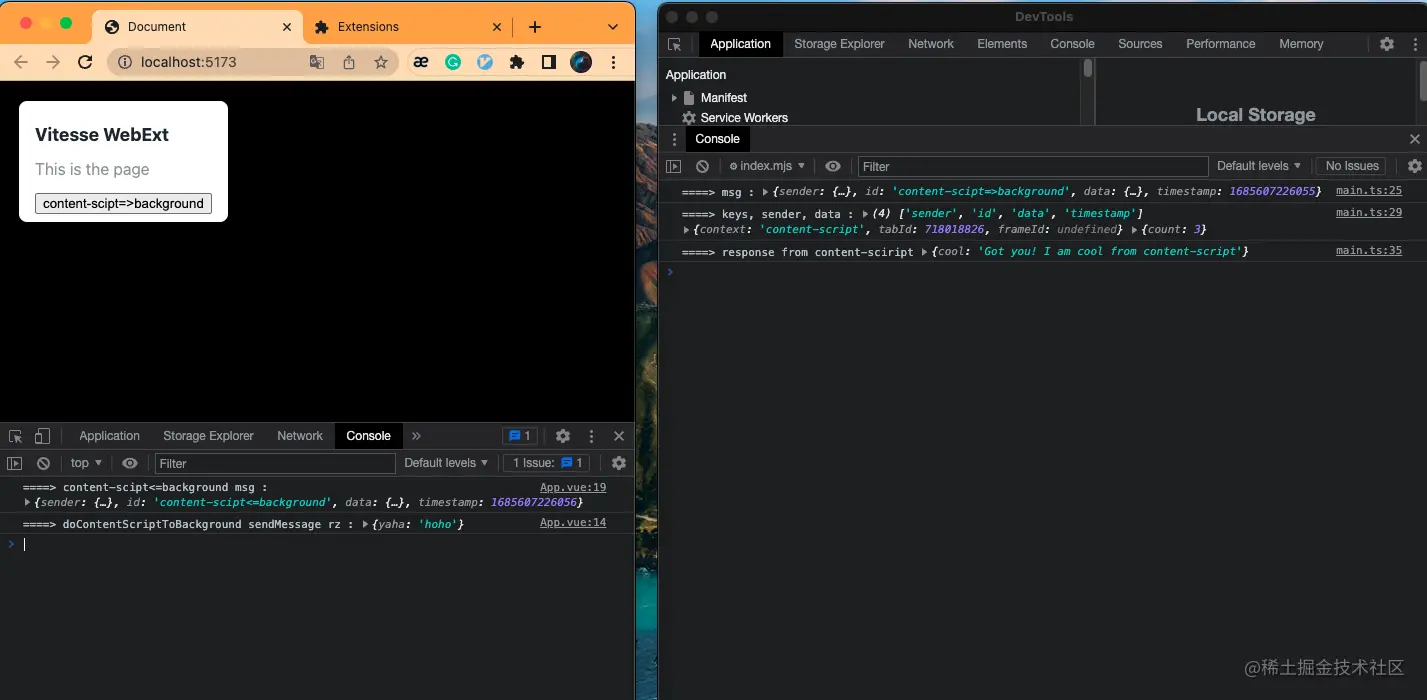Click the browser forward arrow

53,62
